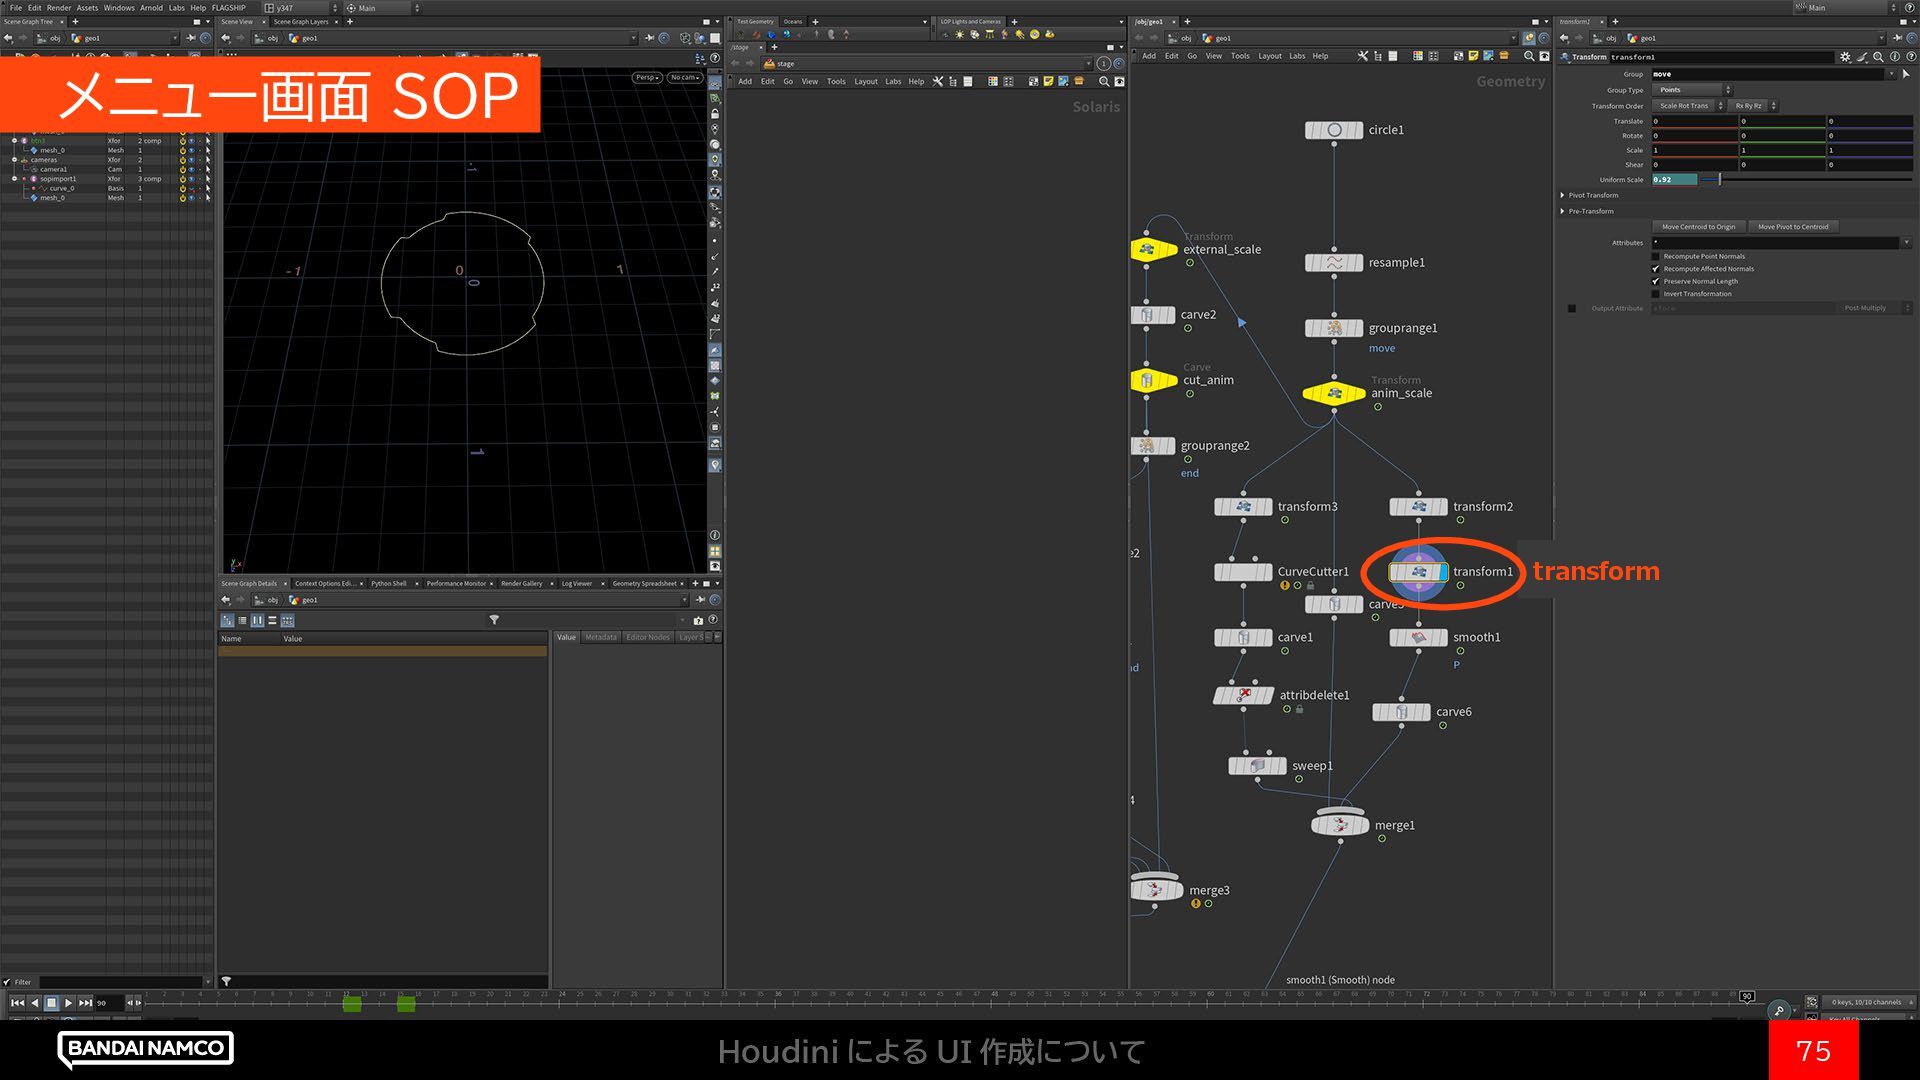
Task: Click the group selection arrow icon
Action: 1906,74
